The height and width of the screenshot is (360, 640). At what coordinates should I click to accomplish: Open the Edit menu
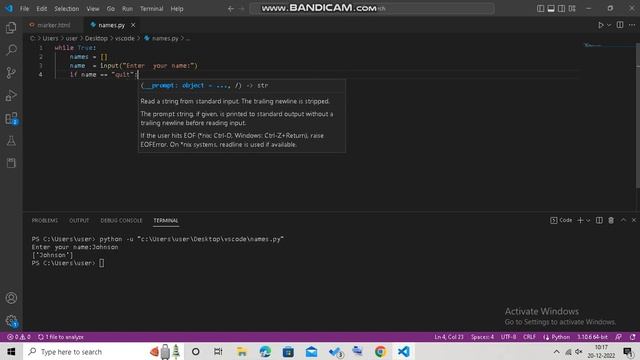click(42, 9)
